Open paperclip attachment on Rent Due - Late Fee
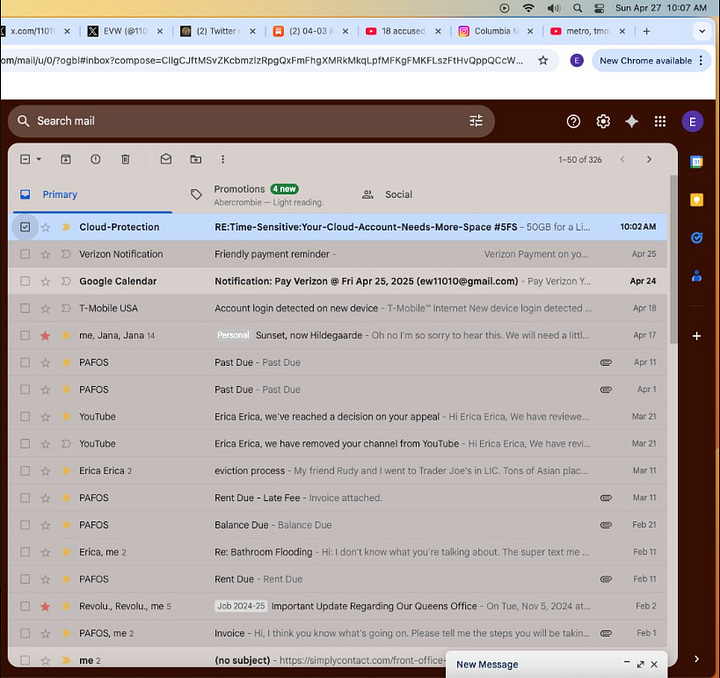 pos(606,498)
